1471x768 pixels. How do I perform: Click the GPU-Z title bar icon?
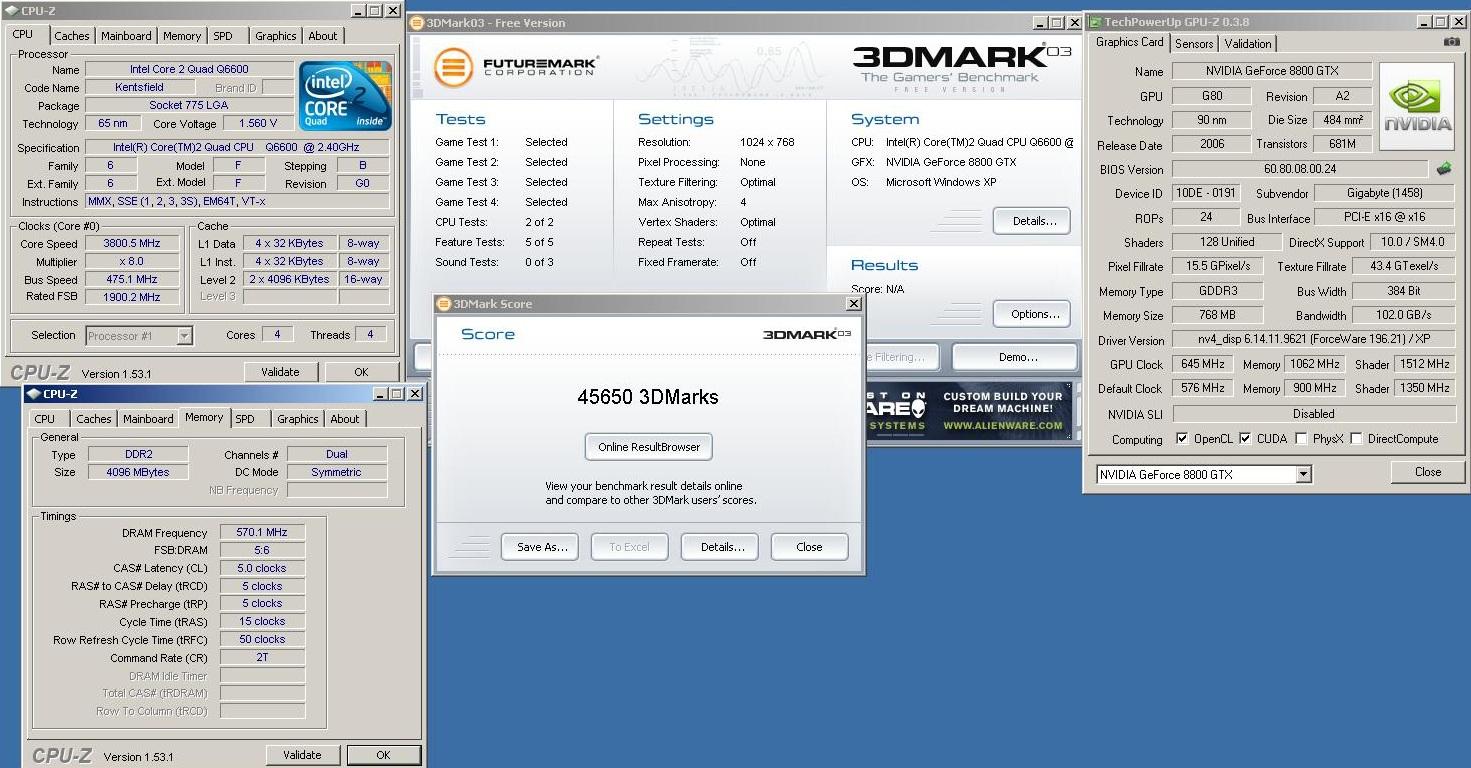coord(1095,22)
